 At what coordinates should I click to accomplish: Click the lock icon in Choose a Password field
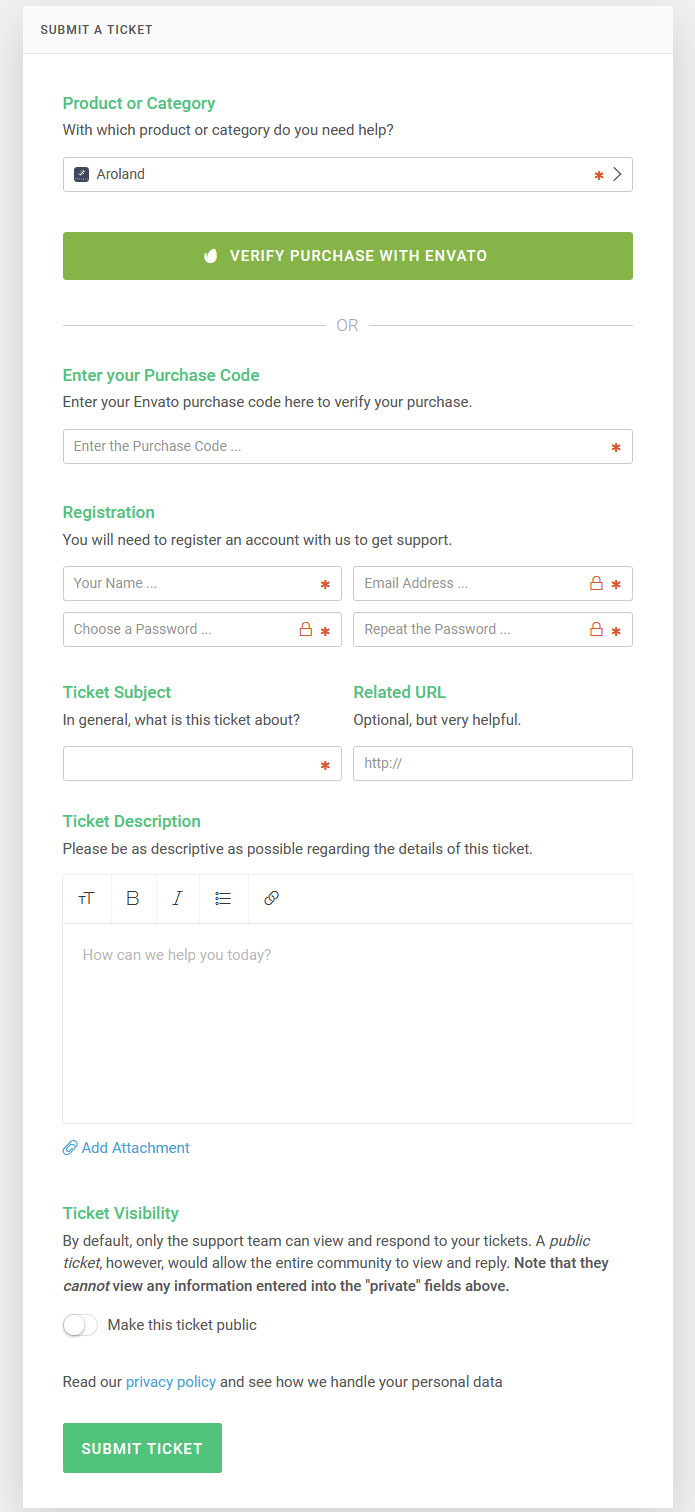[x=306, y=630]
